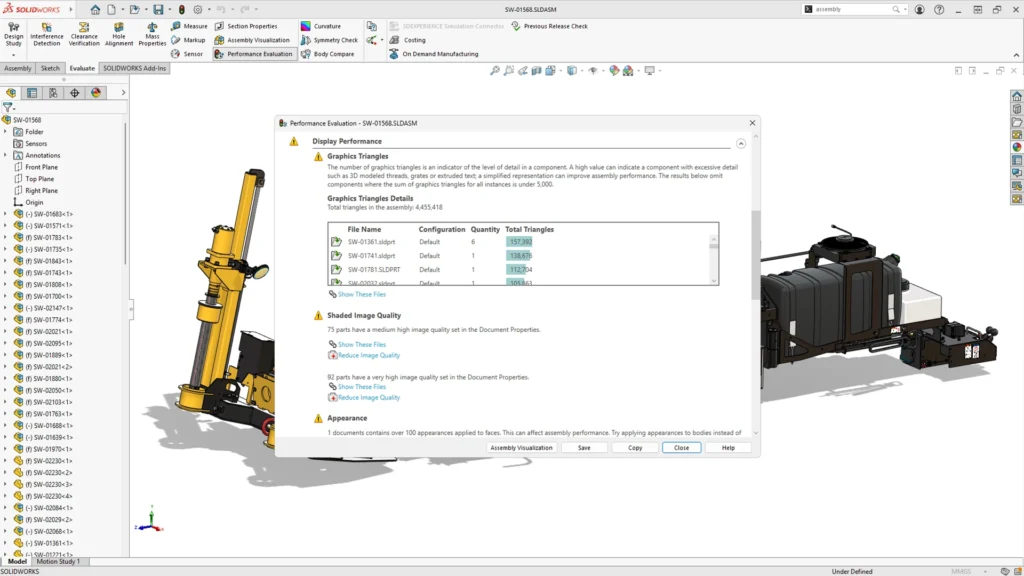
Task: Click Show These Files under graphics triangles
Action: tap(361, 294)
